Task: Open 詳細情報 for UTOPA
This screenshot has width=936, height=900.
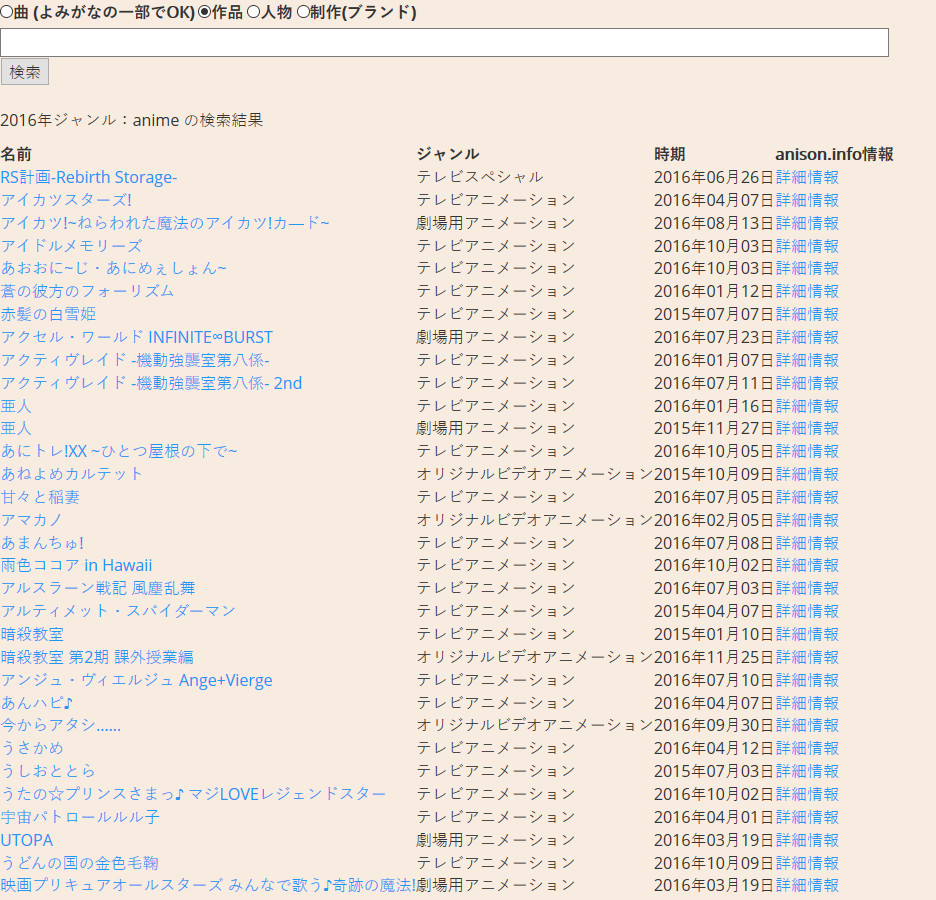Action: pyautogui.click(x=807, y=840)
